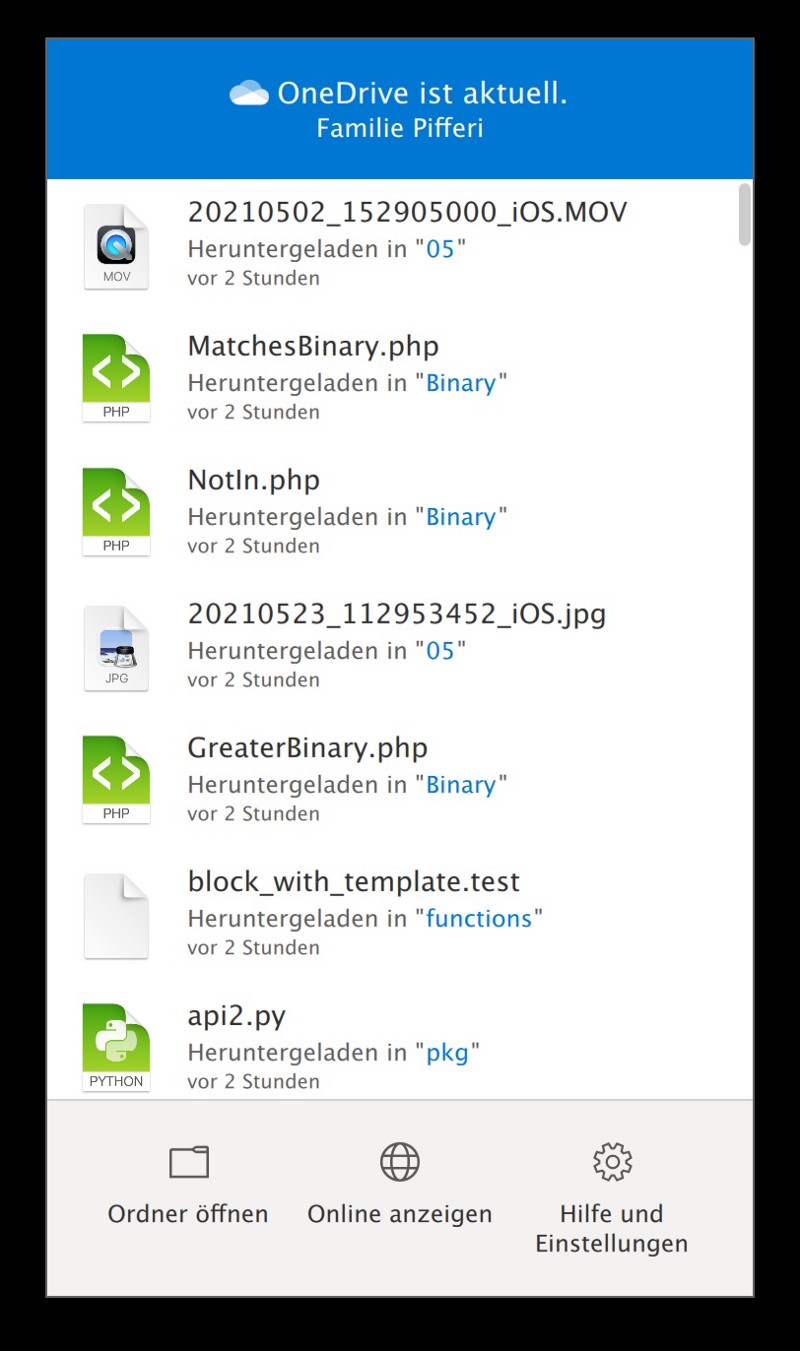Click the PHP icon beside NotIn.php
Image resolution: width=800 pixels, height=1351 pixels.
pos(116,512)
